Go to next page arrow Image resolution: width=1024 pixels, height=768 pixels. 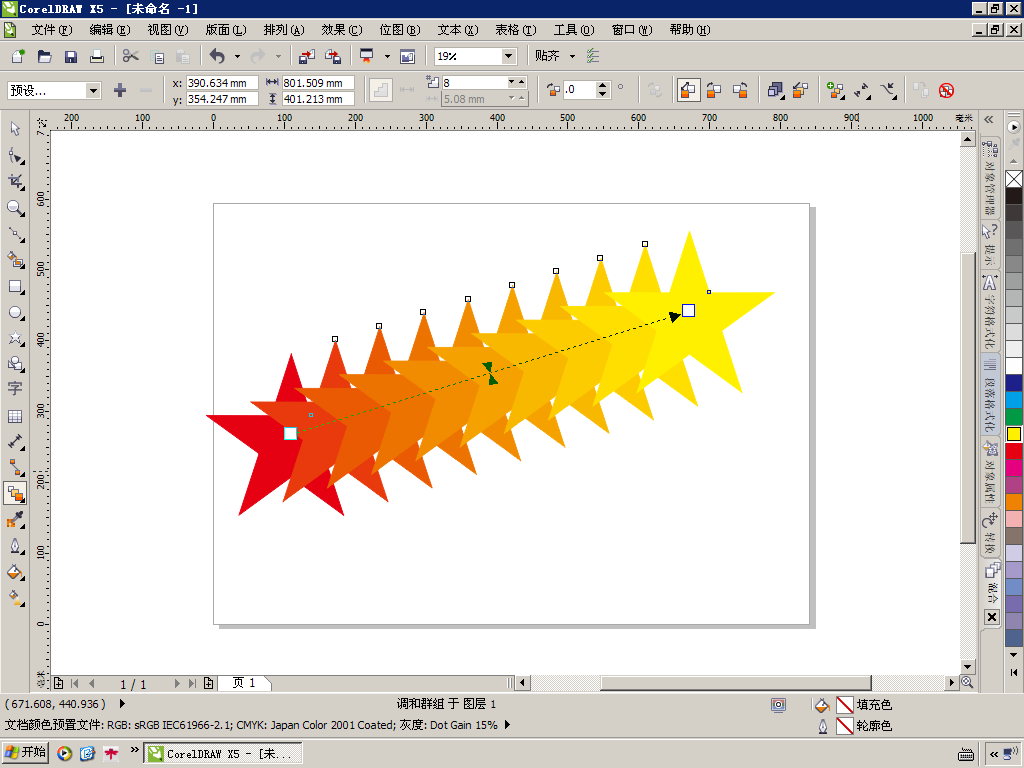point(177,683)
